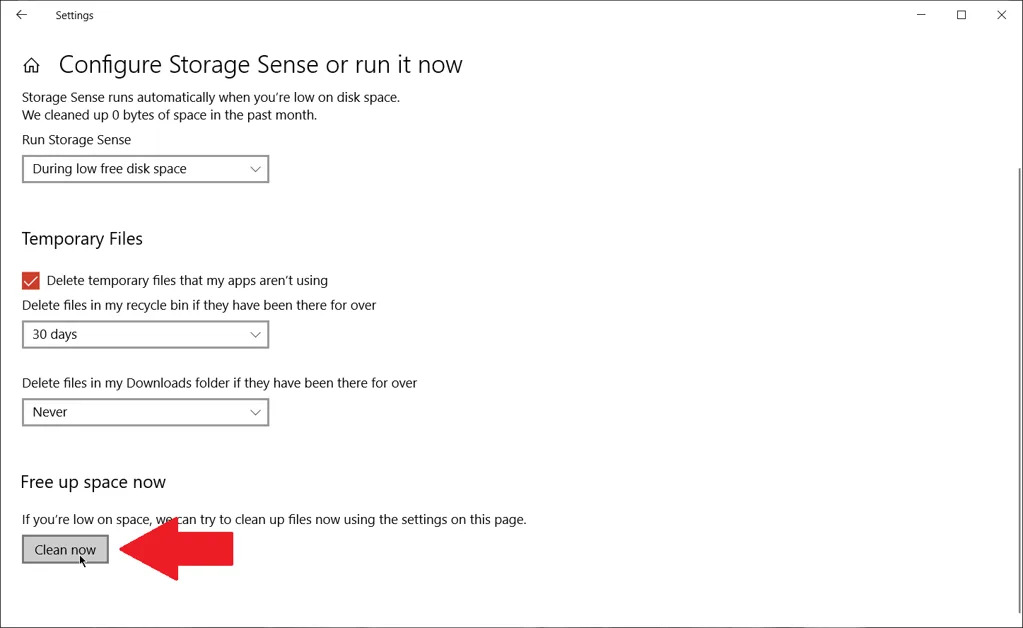
Task: Click "Settings" in the title bar
Action: tap(74, 15)
